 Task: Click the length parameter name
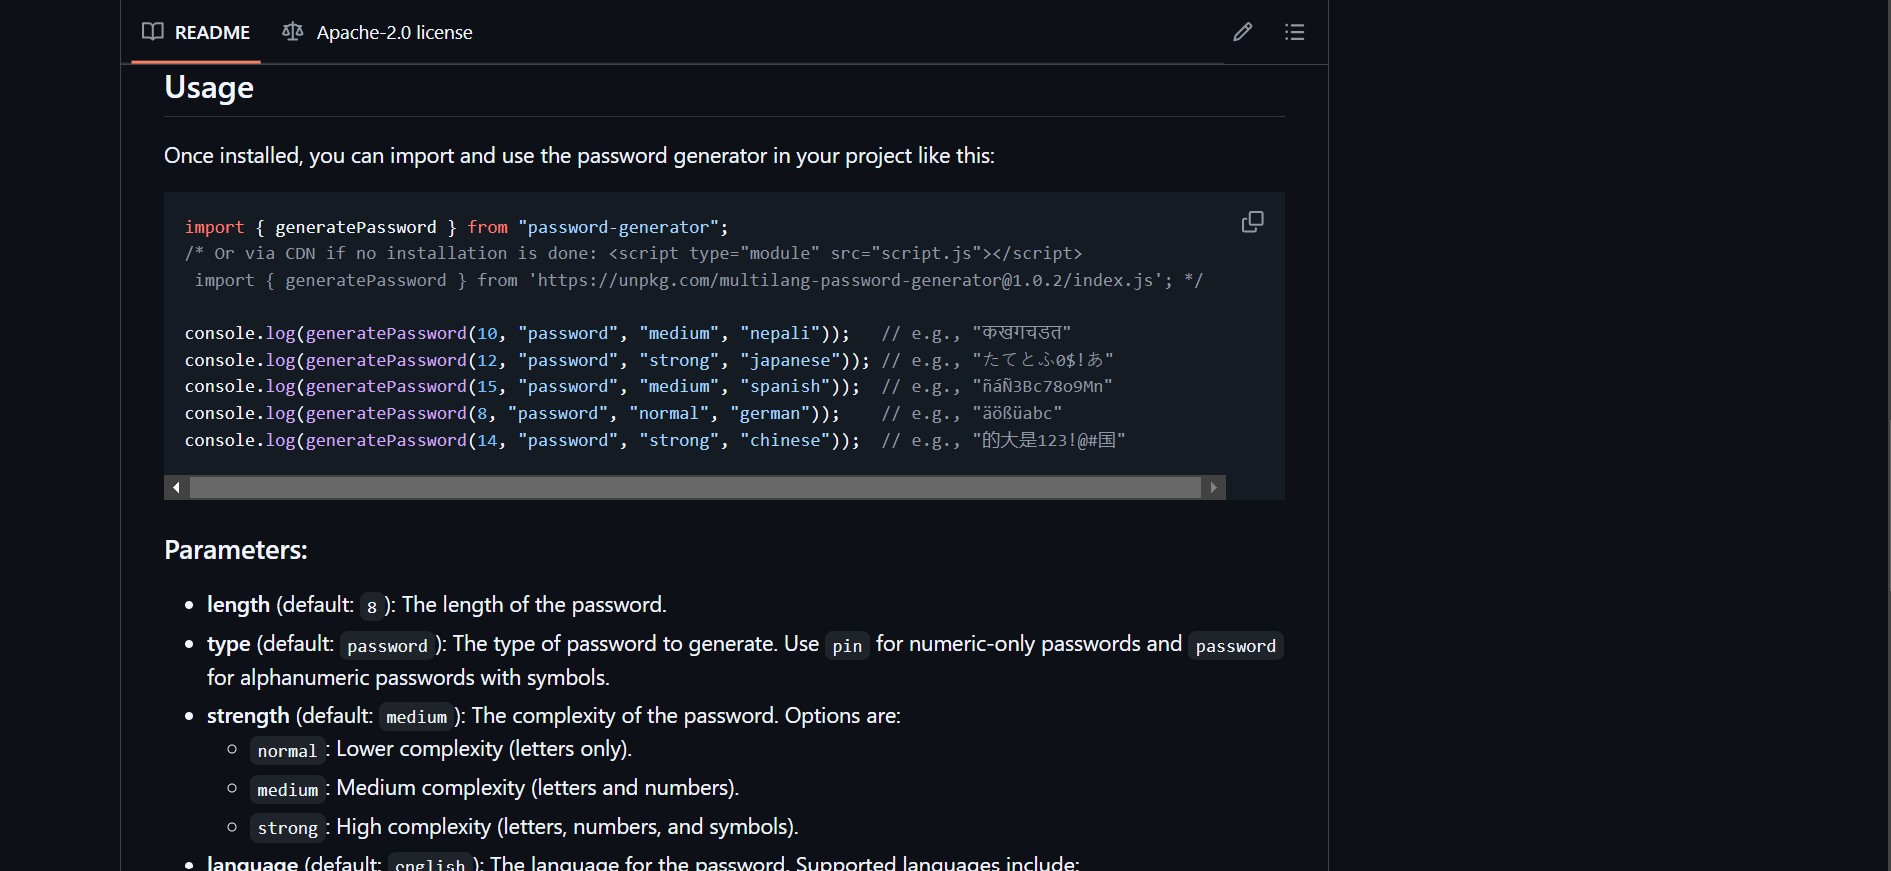coord(238,605)
